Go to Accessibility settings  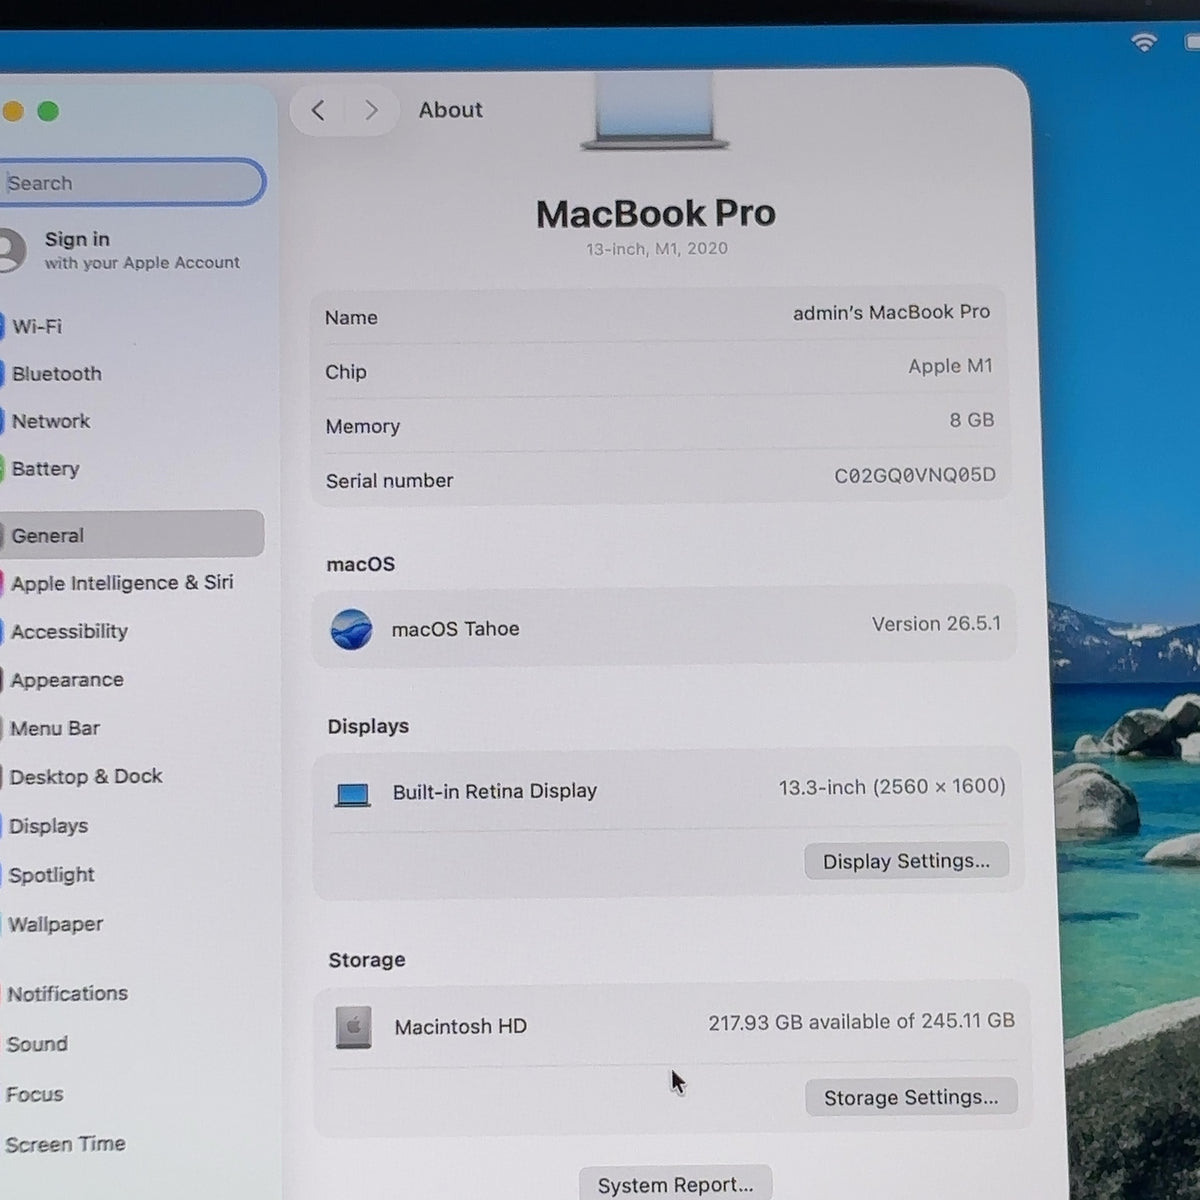pos(69,632)
